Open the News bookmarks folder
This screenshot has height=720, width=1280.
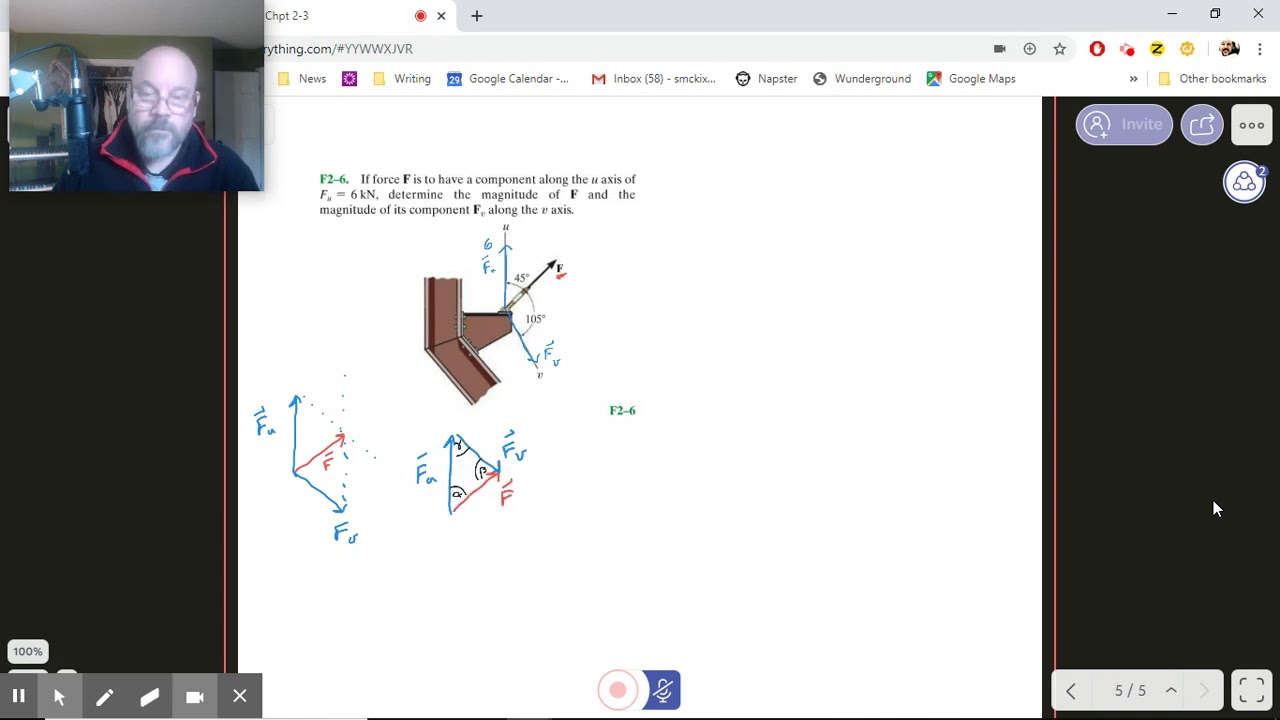coord(302,79)
